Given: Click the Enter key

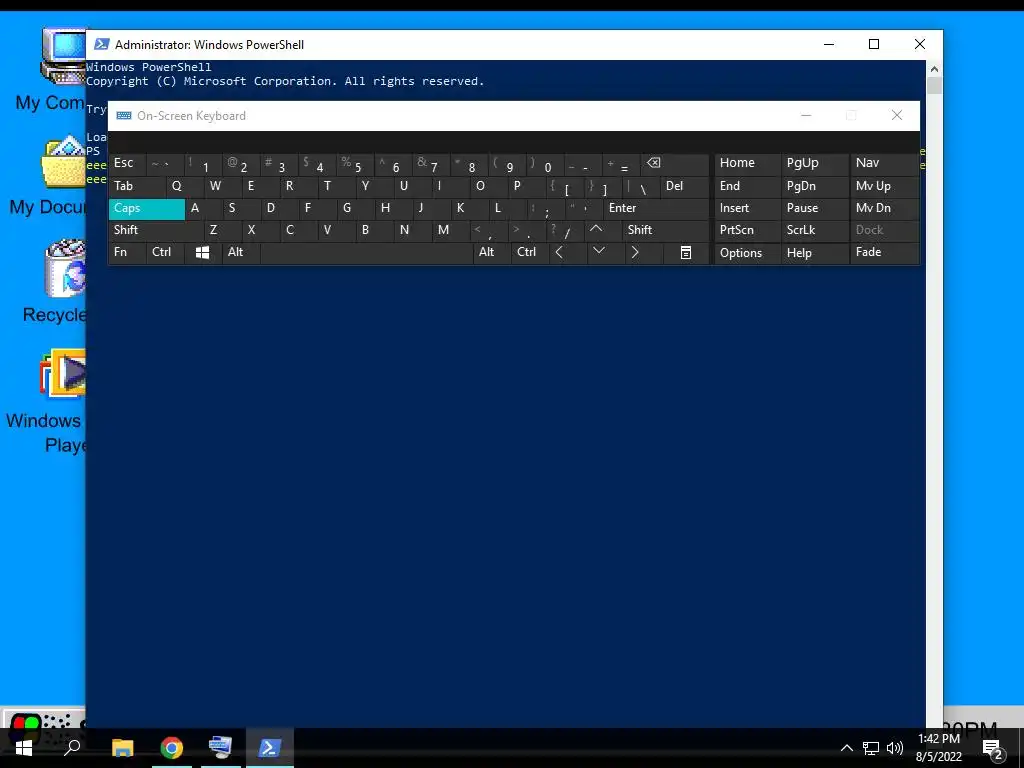Looking at the screenshot, I should click(x=656, y=208).
